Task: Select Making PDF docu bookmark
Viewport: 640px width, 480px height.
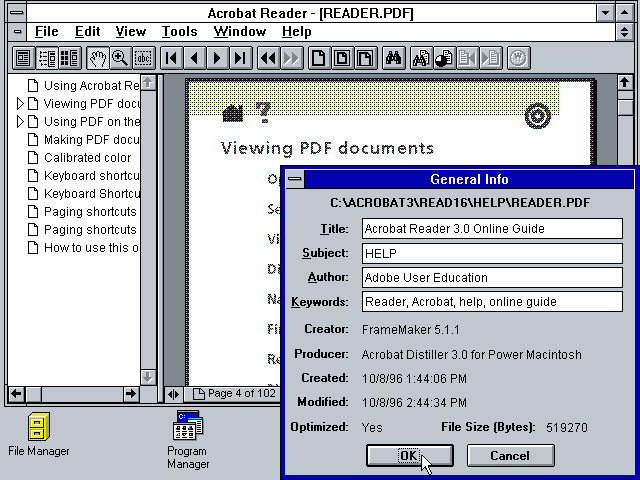Action: (x=84, y=140)
